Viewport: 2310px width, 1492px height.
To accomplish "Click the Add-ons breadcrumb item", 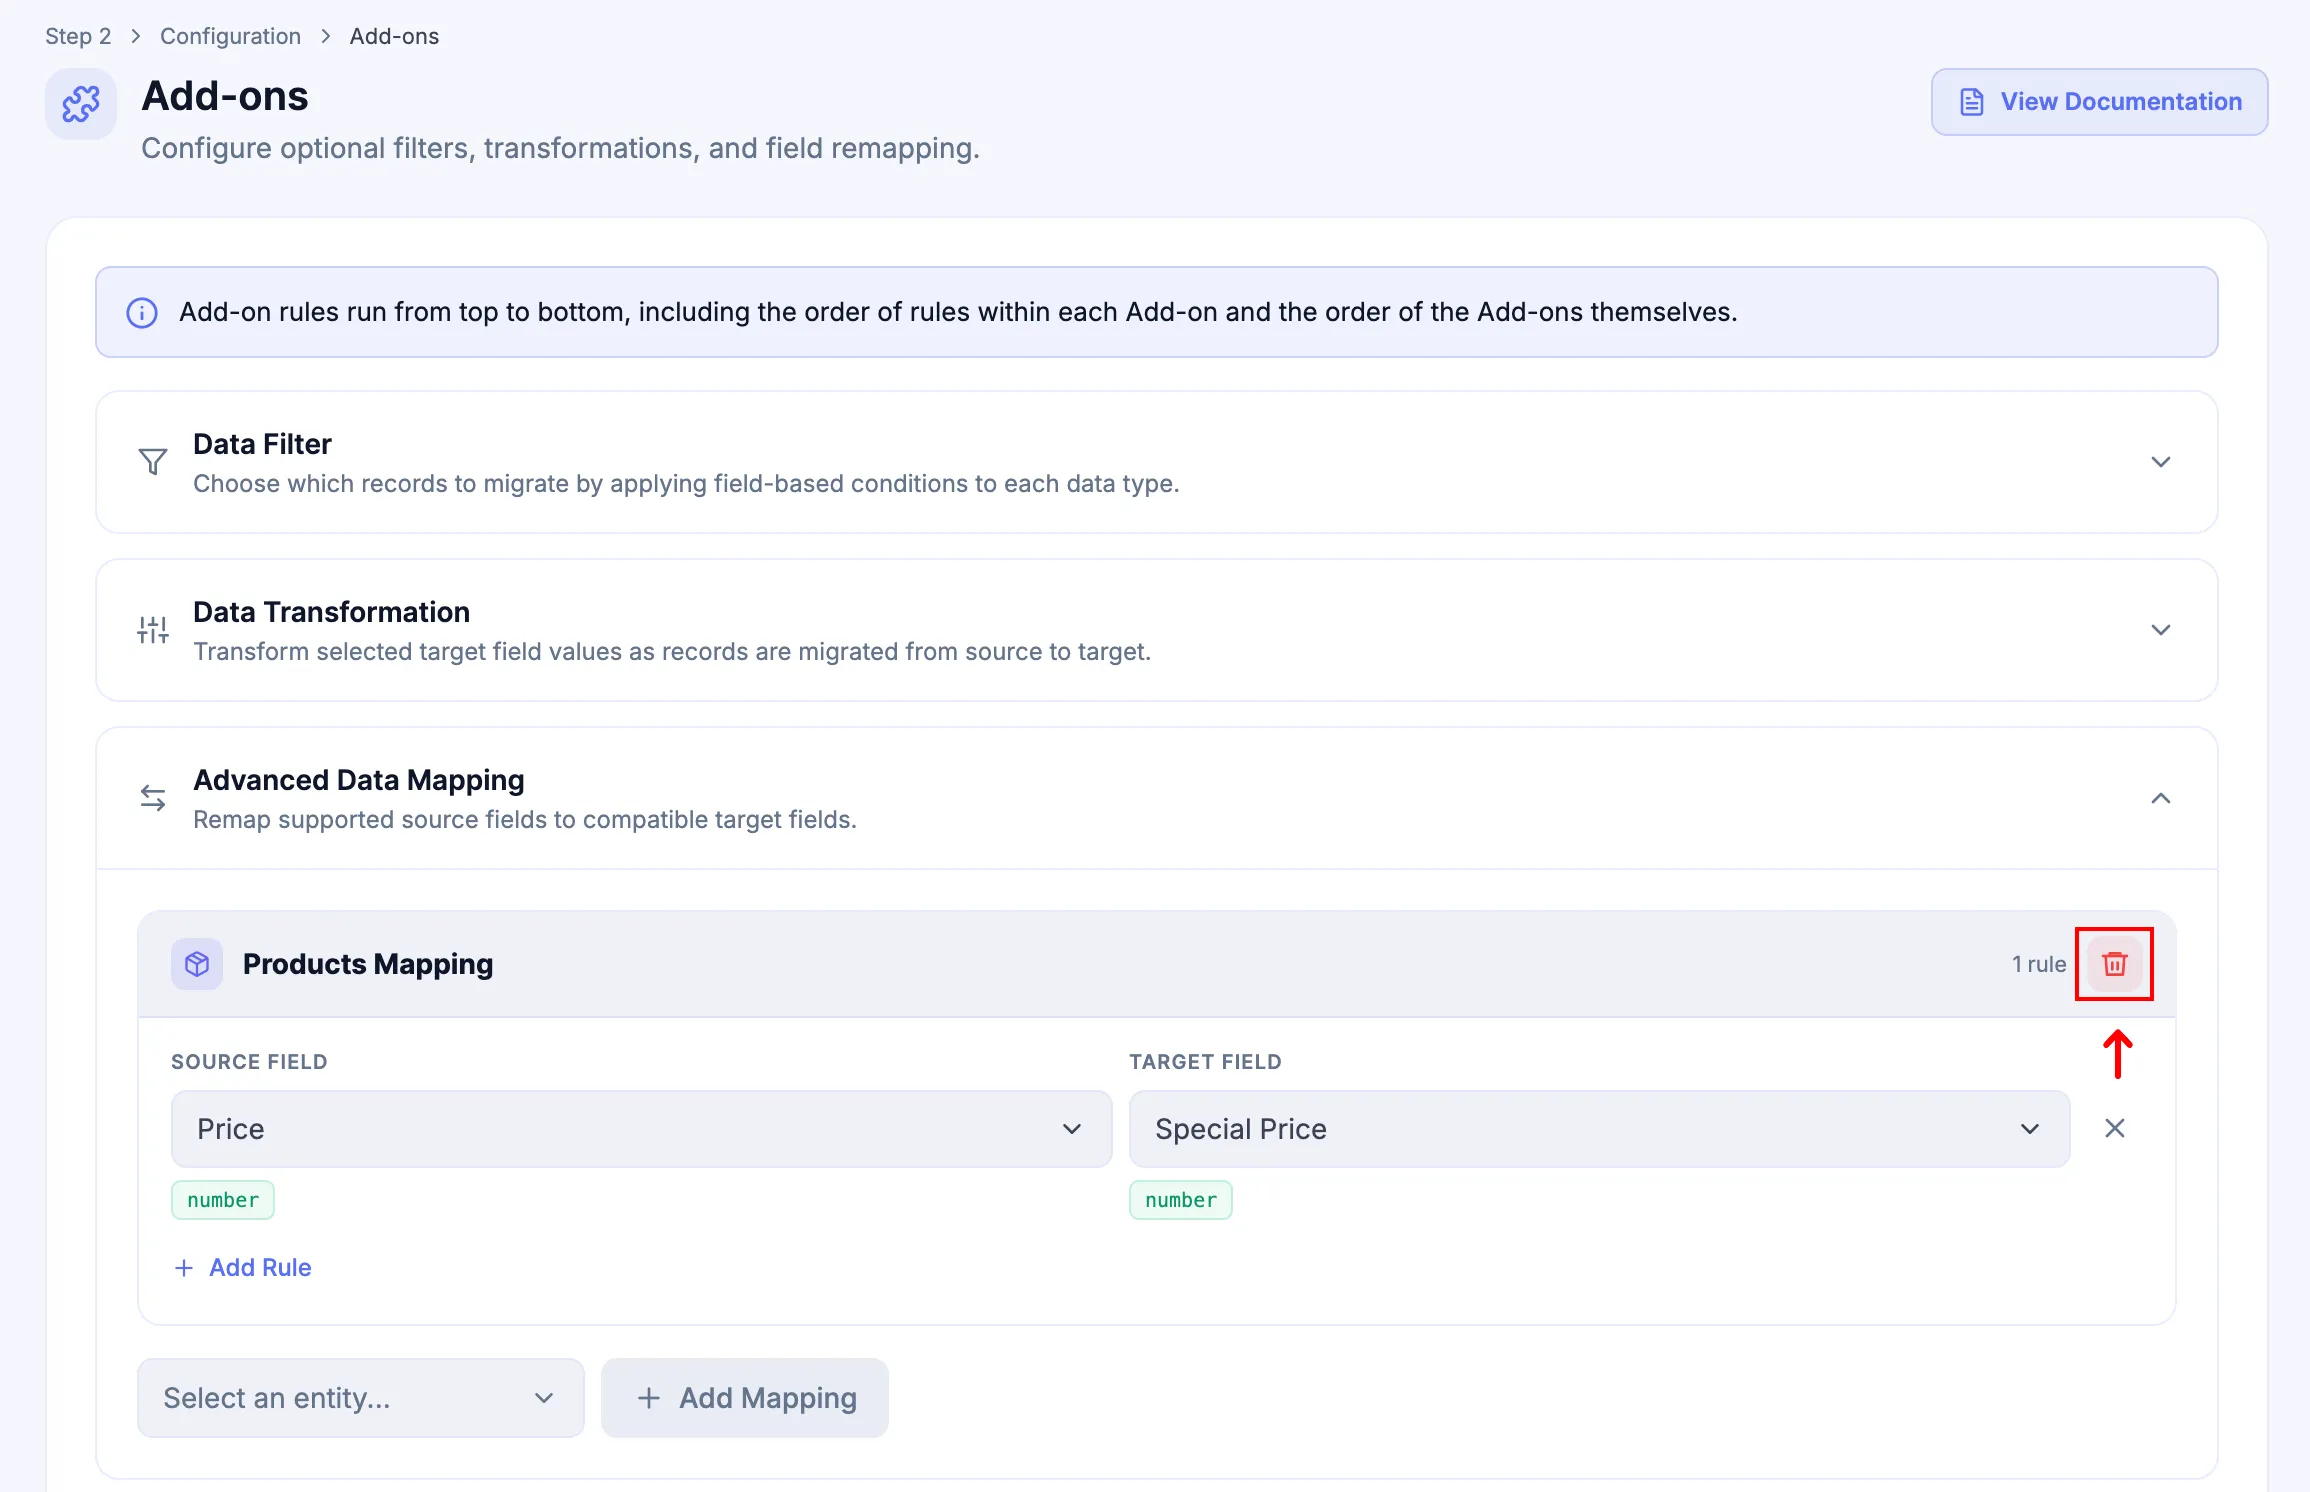I will (x=394, y=36).
